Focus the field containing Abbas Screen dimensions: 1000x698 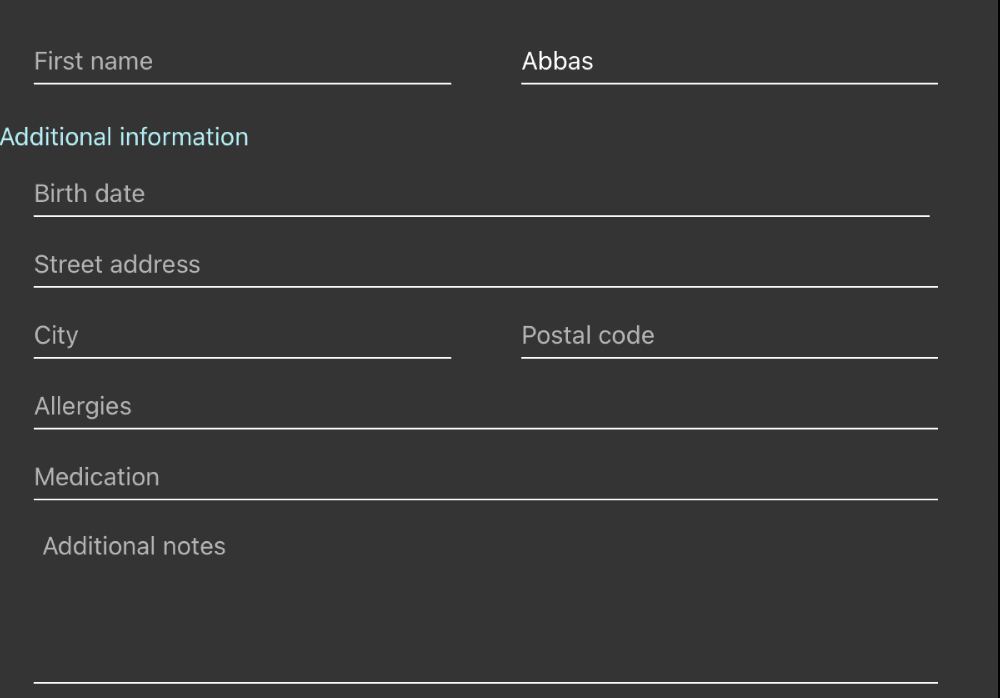tap(729, 61)
